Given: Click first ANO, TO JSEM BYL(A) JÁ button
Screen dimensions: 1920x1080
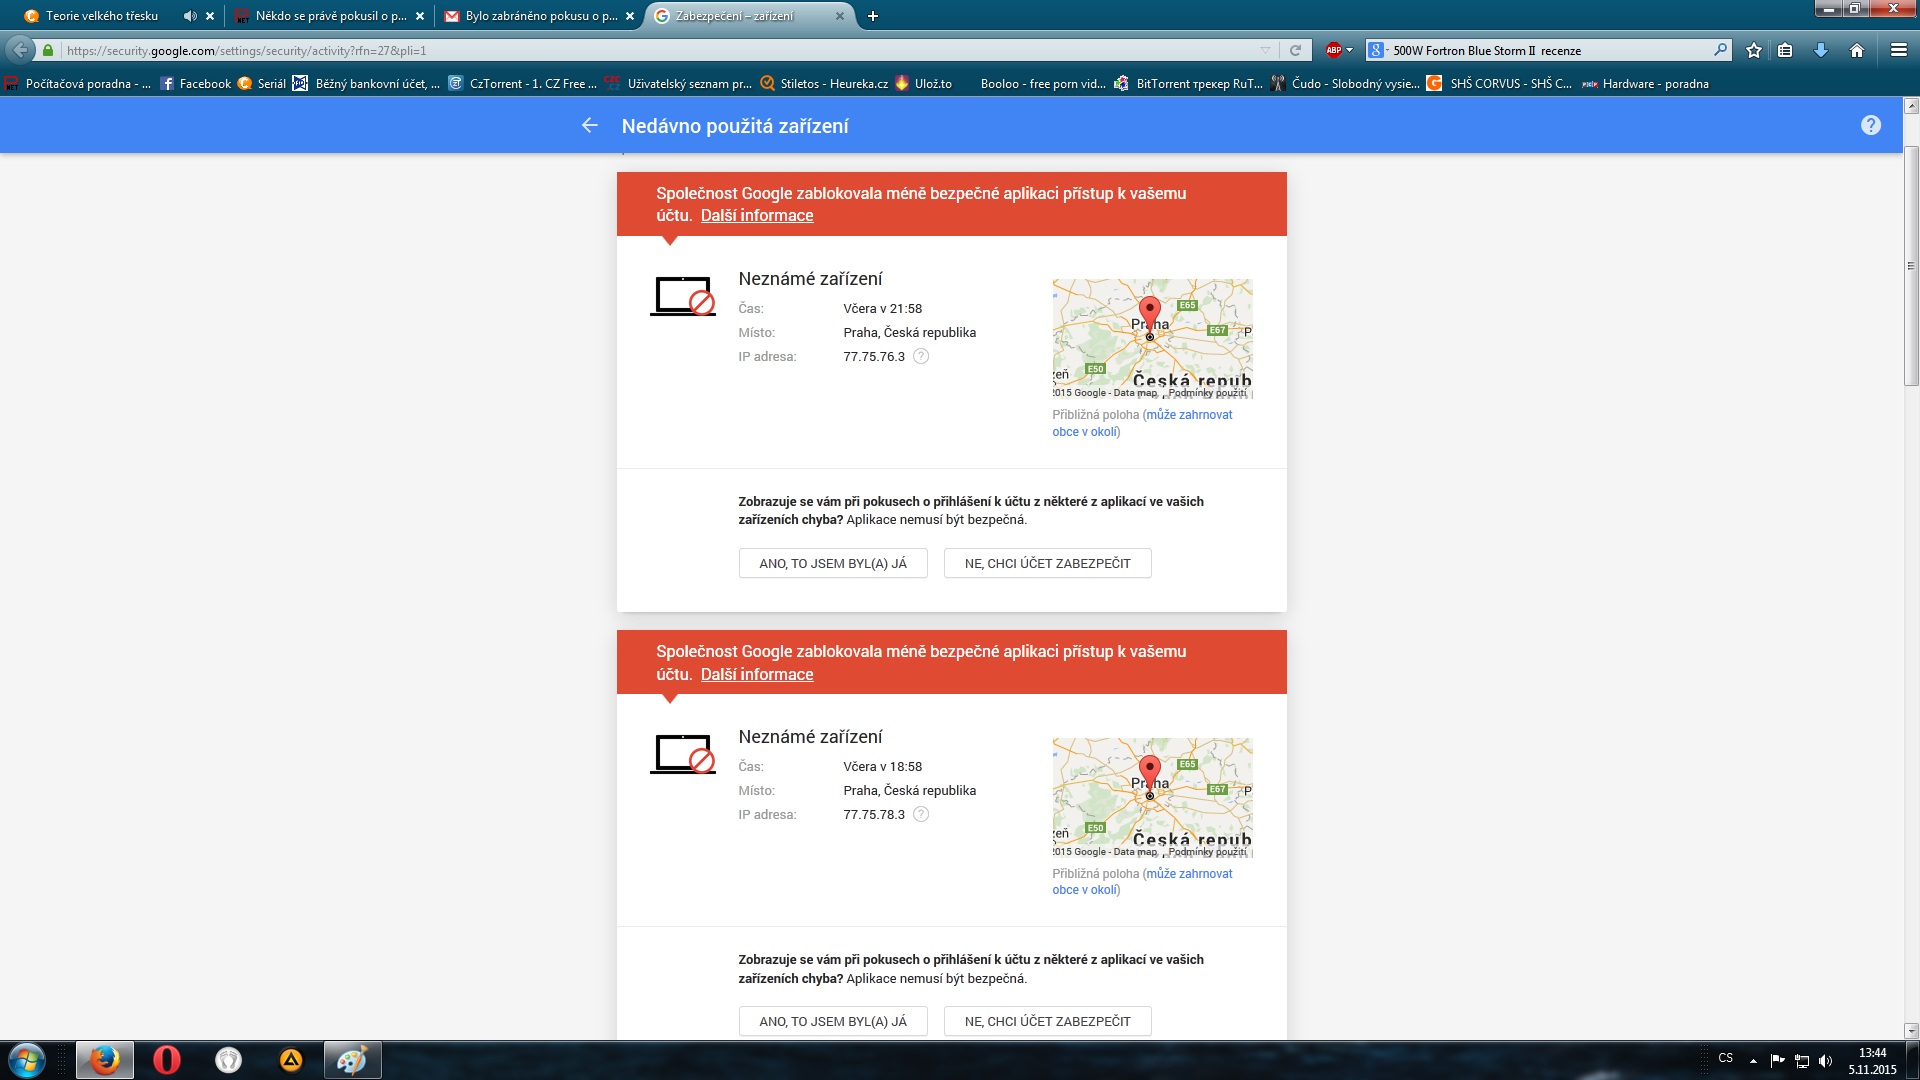Looking at the screenshot, I should [832, 563].
